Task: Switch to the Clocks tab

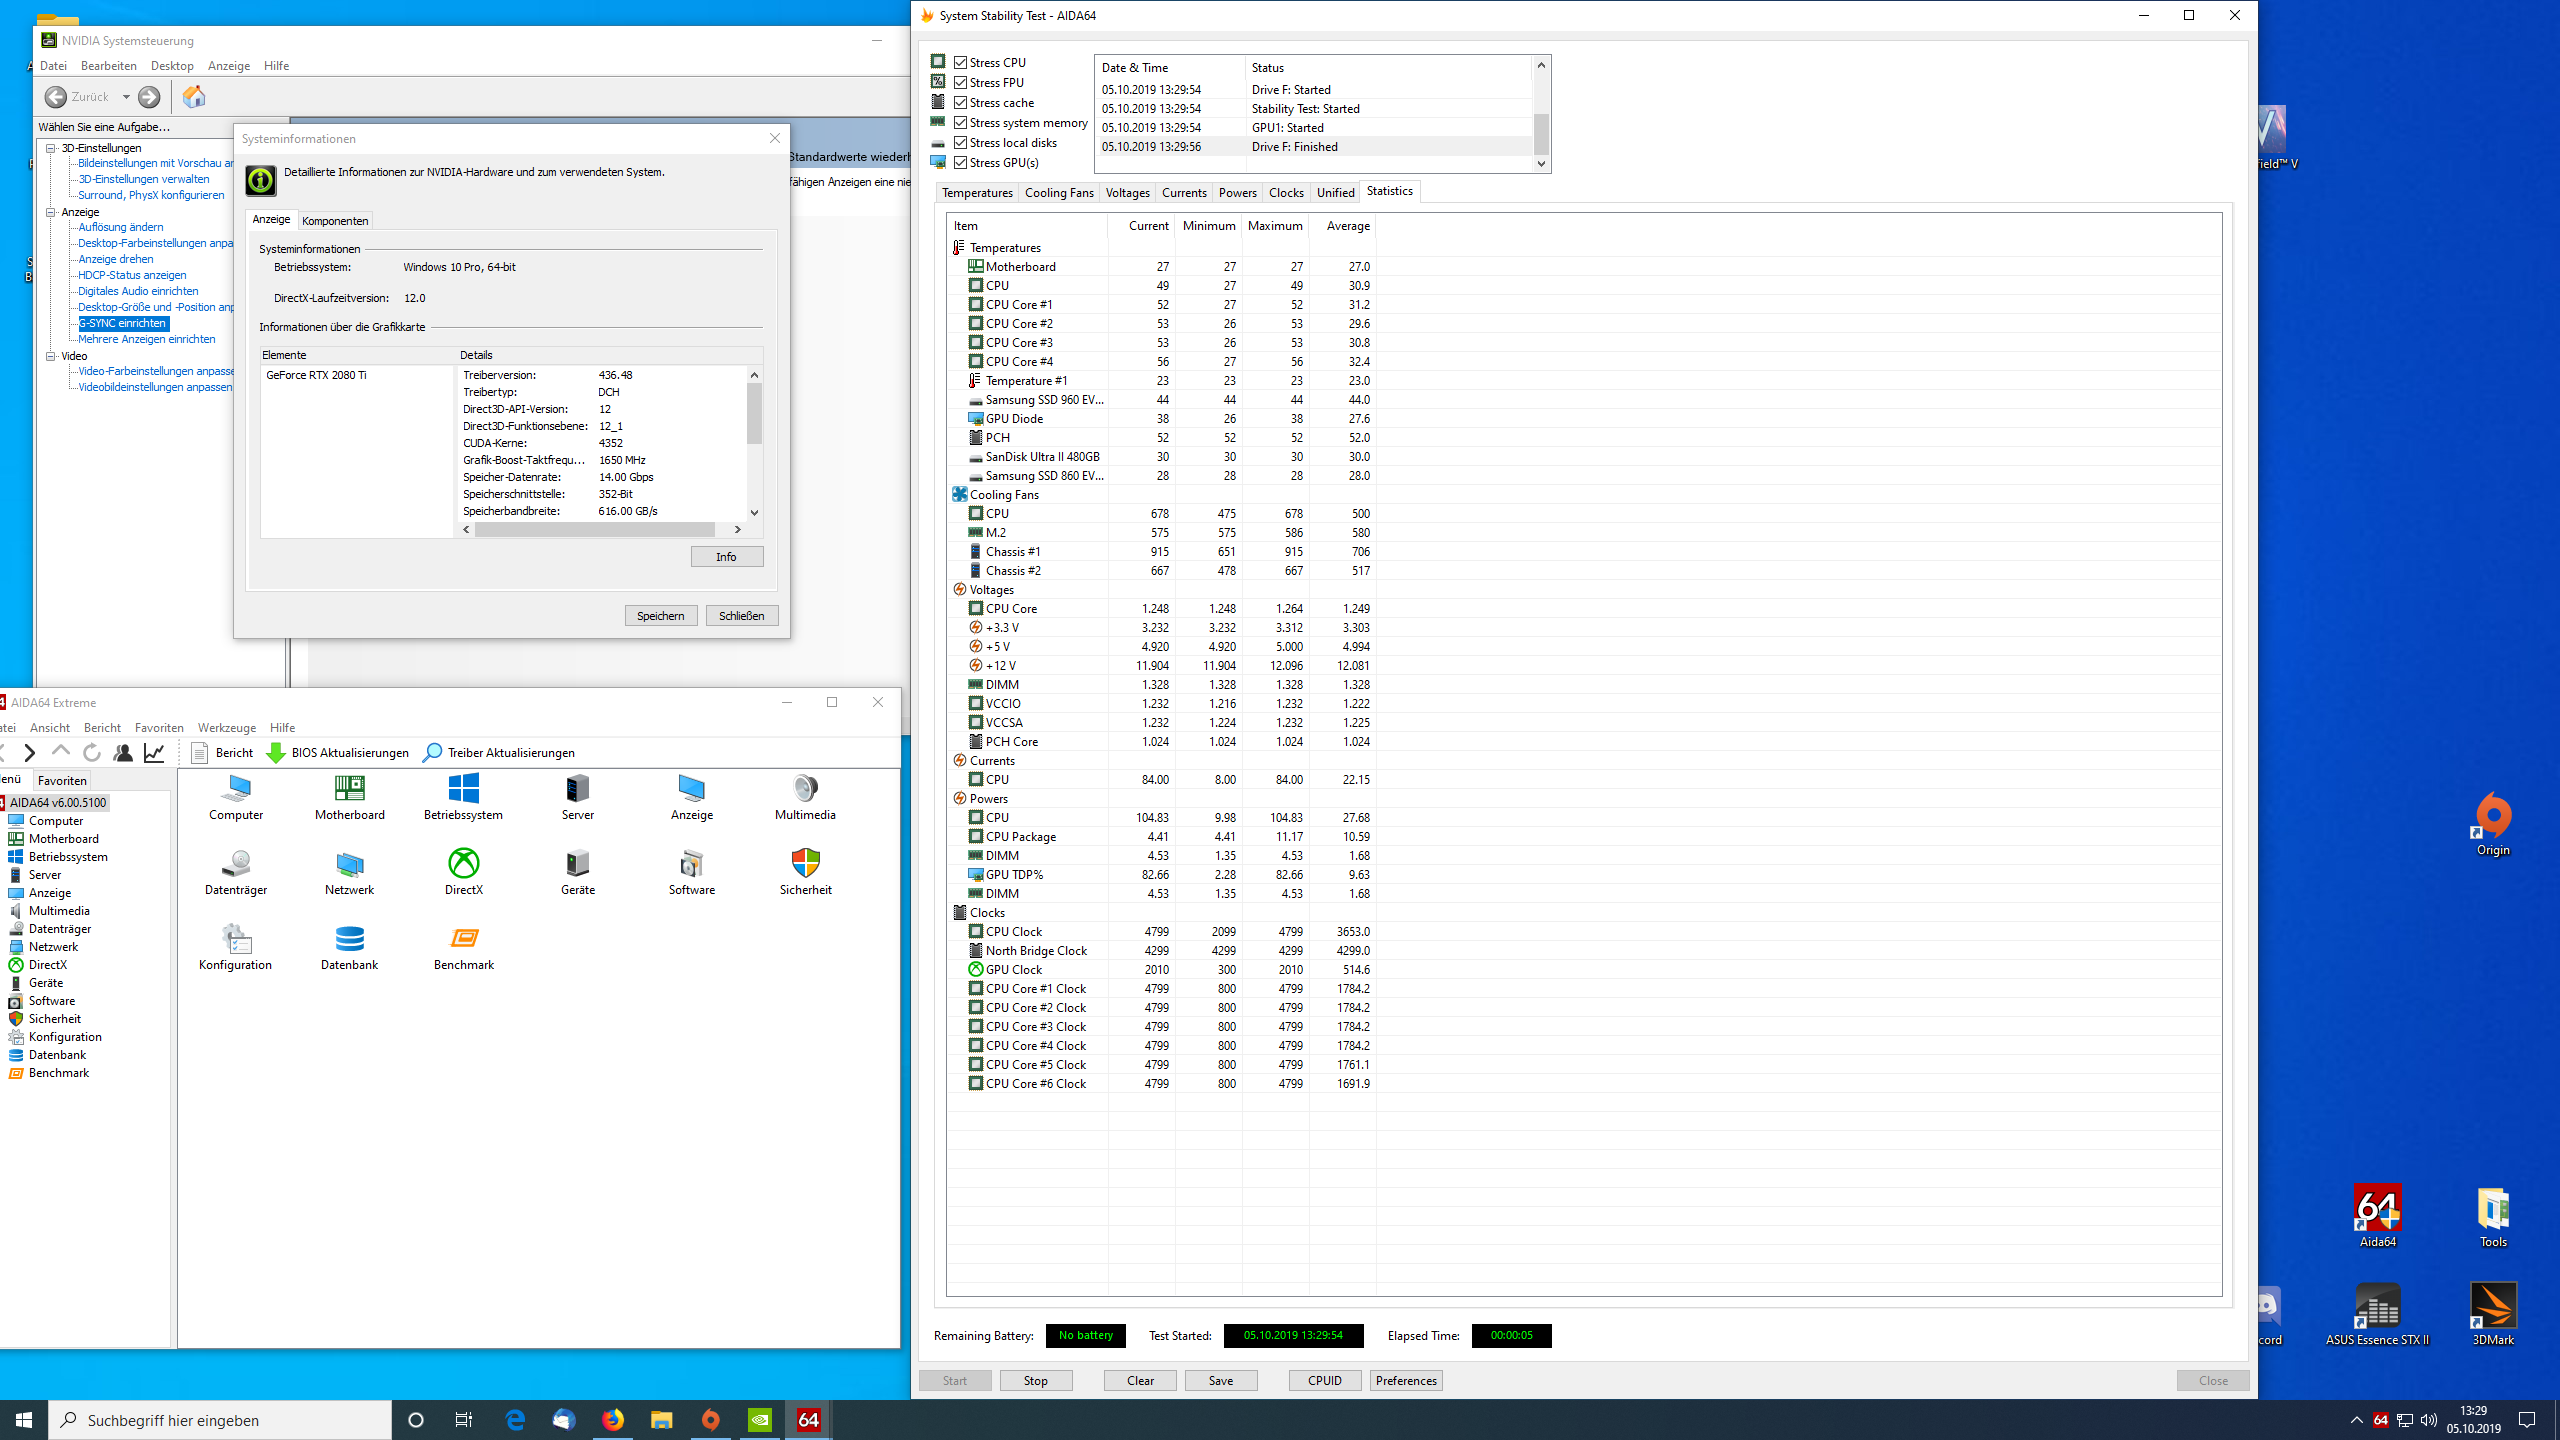Action: point(1286,192)
